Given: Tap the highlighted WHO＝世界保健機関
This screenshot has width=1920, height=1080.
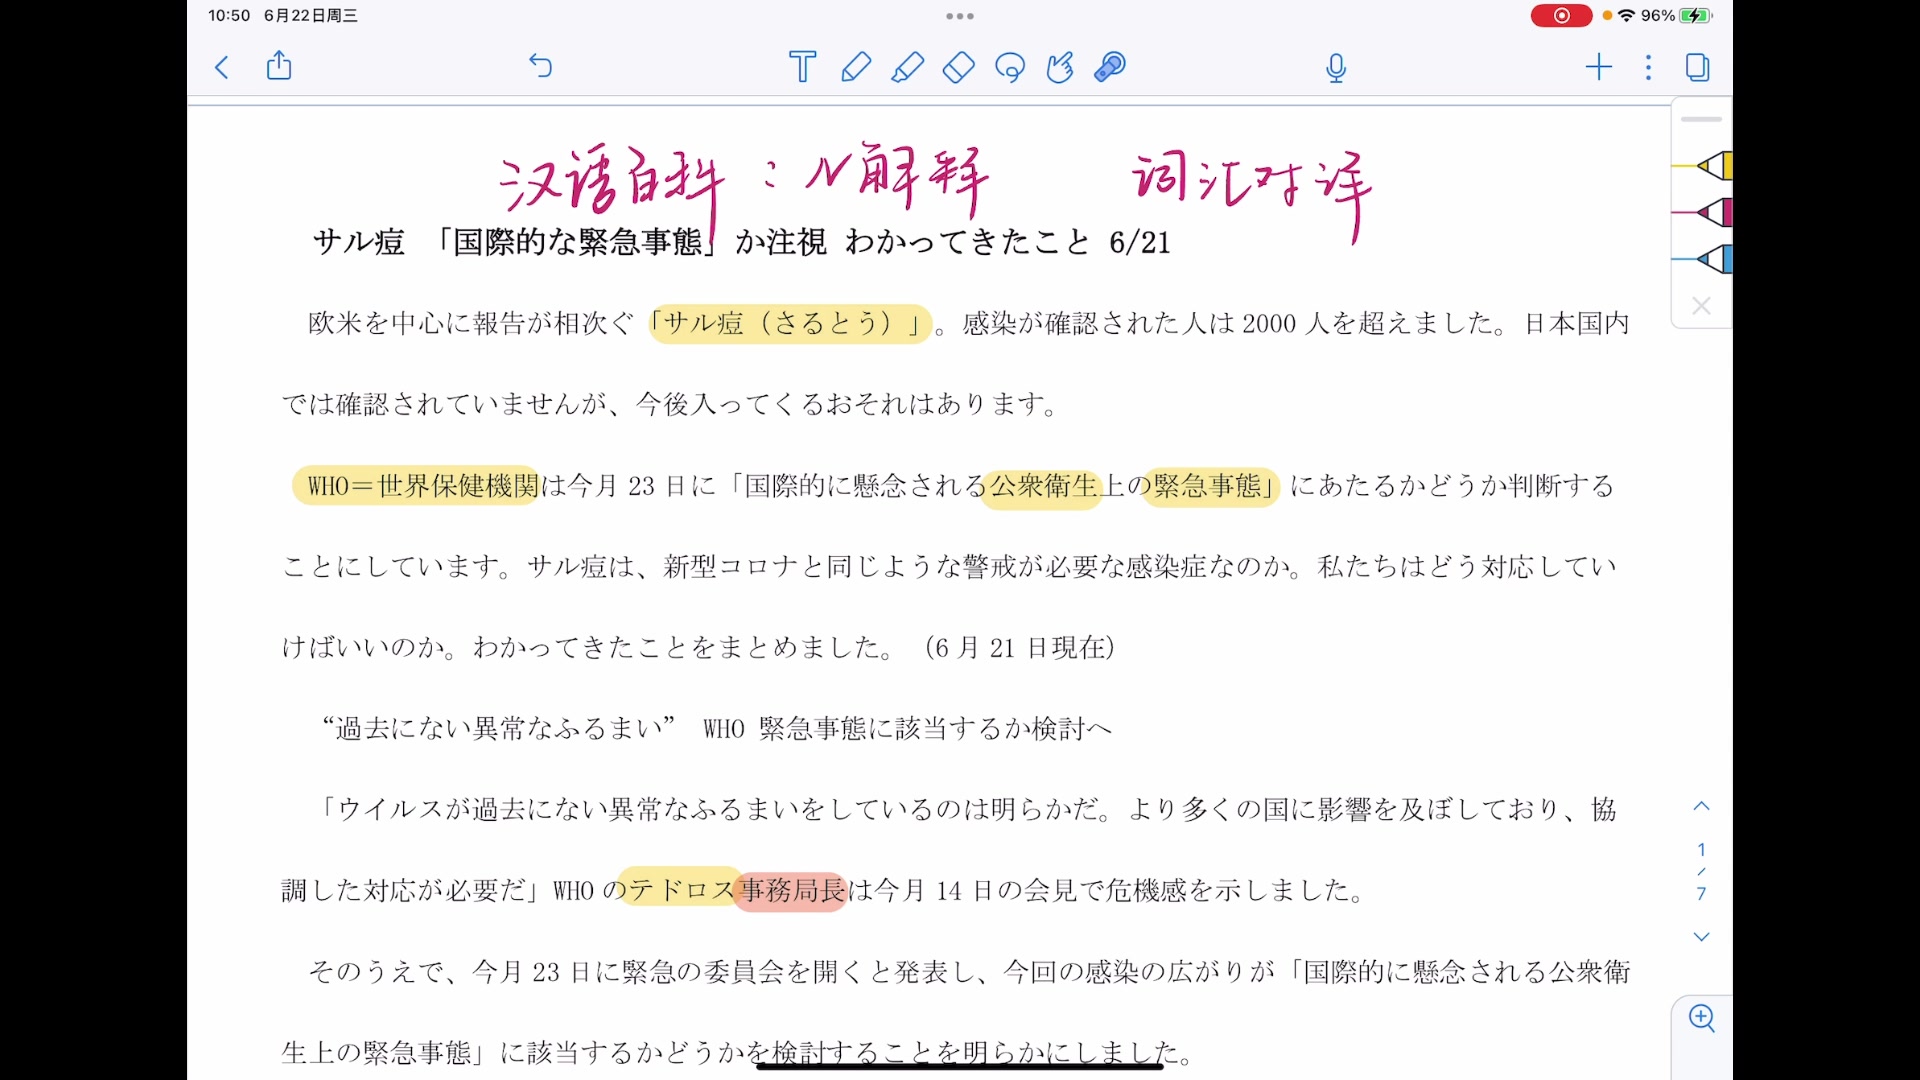Looking at the screenshot, I should [416, 486].
